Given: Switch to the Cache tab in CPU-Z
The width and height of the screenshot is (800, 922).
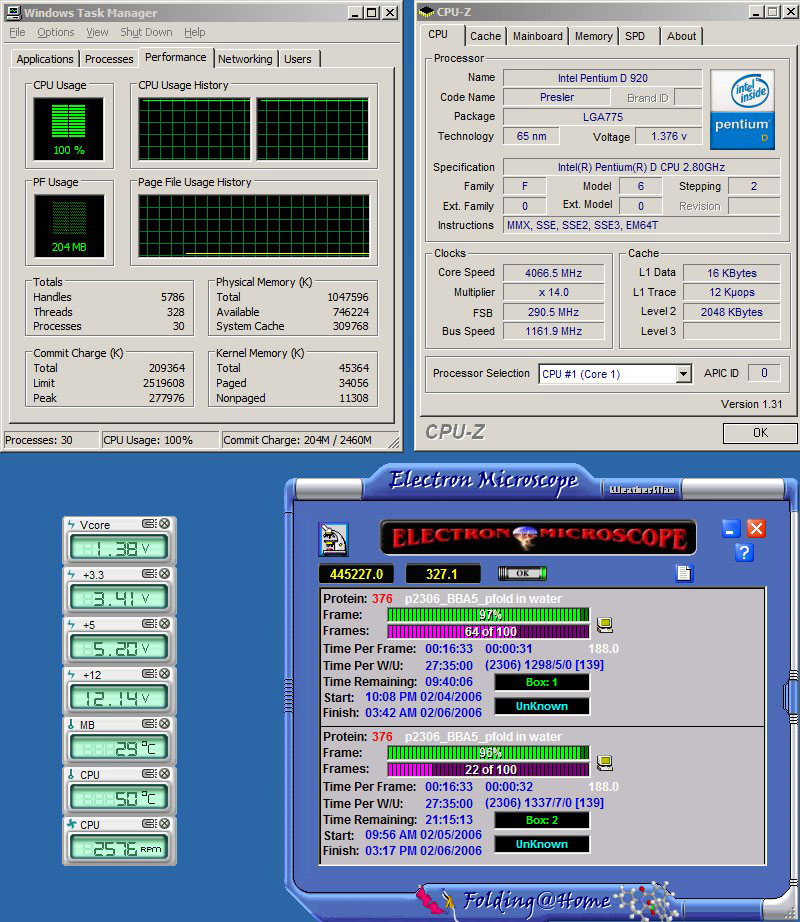Looking at the screenshot, I should (486, 36).
